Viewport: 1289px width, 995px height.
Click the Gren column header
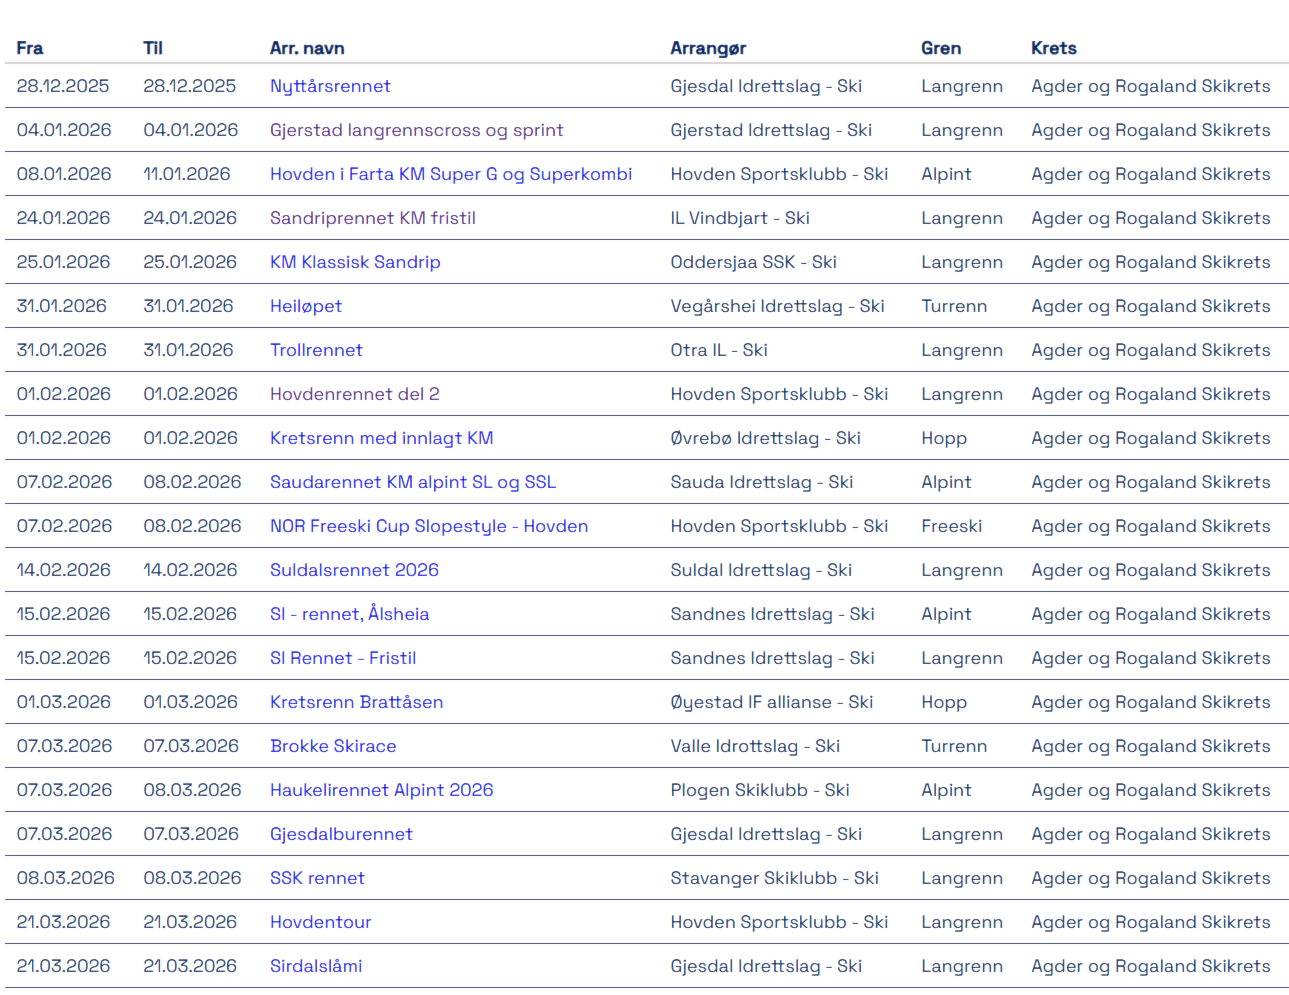pos(940,48)
